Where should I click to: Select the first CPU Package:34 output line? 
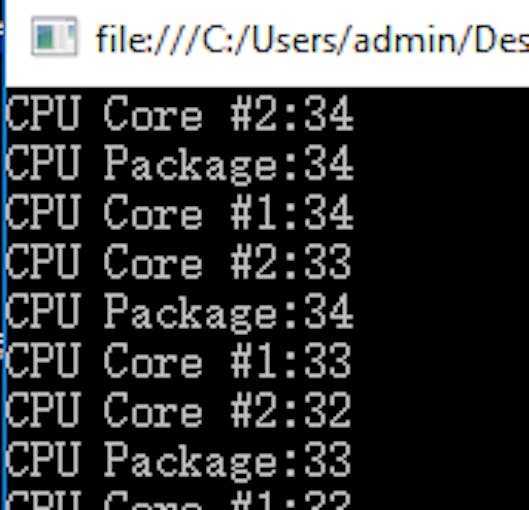[180, 164]
